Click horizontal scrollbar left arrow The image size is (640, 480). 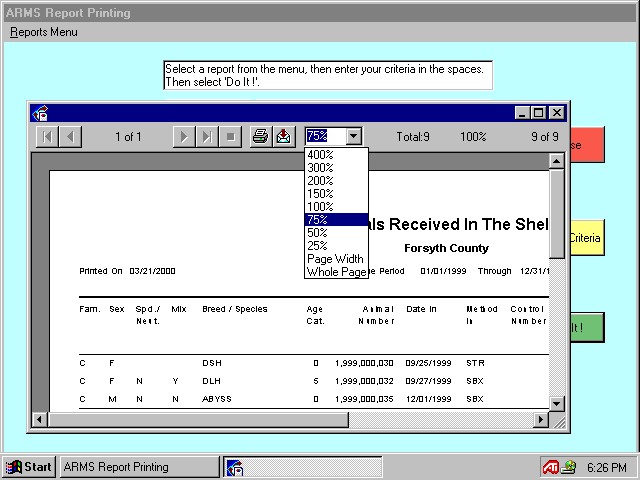(x=40, y=419)
